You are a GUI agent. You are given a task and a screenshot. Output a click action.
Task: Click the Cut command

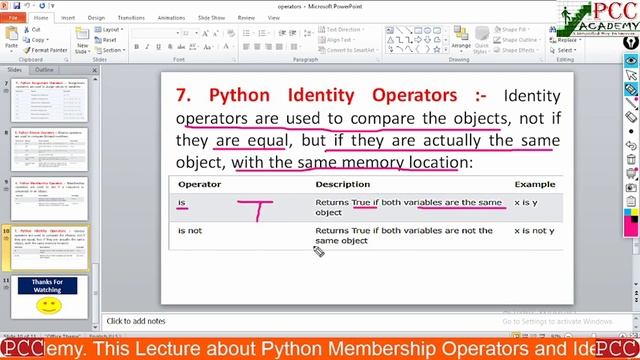point(32,29)
